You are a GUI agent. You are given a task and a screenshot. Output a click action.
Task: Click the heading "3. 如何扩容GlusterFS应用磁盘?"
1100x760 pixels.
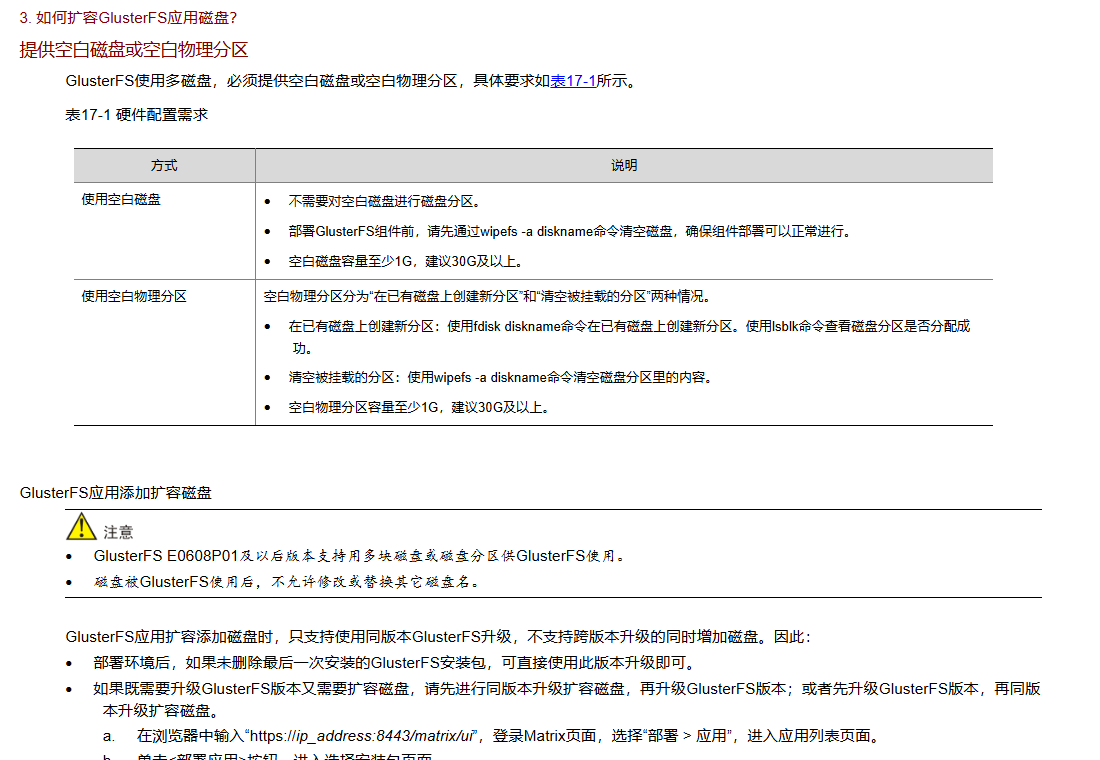(x=128, y=18)
